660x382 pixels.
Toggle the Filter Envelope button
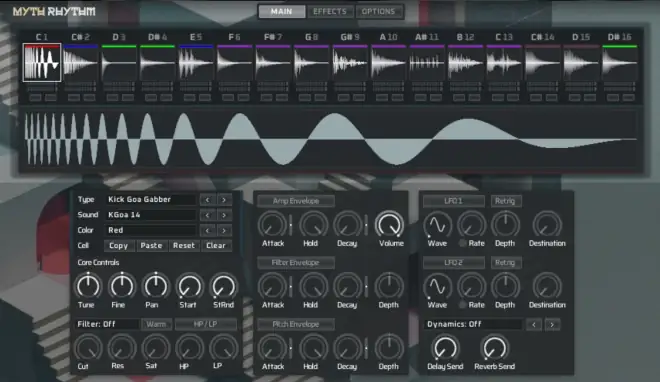(x=296, y=263)
